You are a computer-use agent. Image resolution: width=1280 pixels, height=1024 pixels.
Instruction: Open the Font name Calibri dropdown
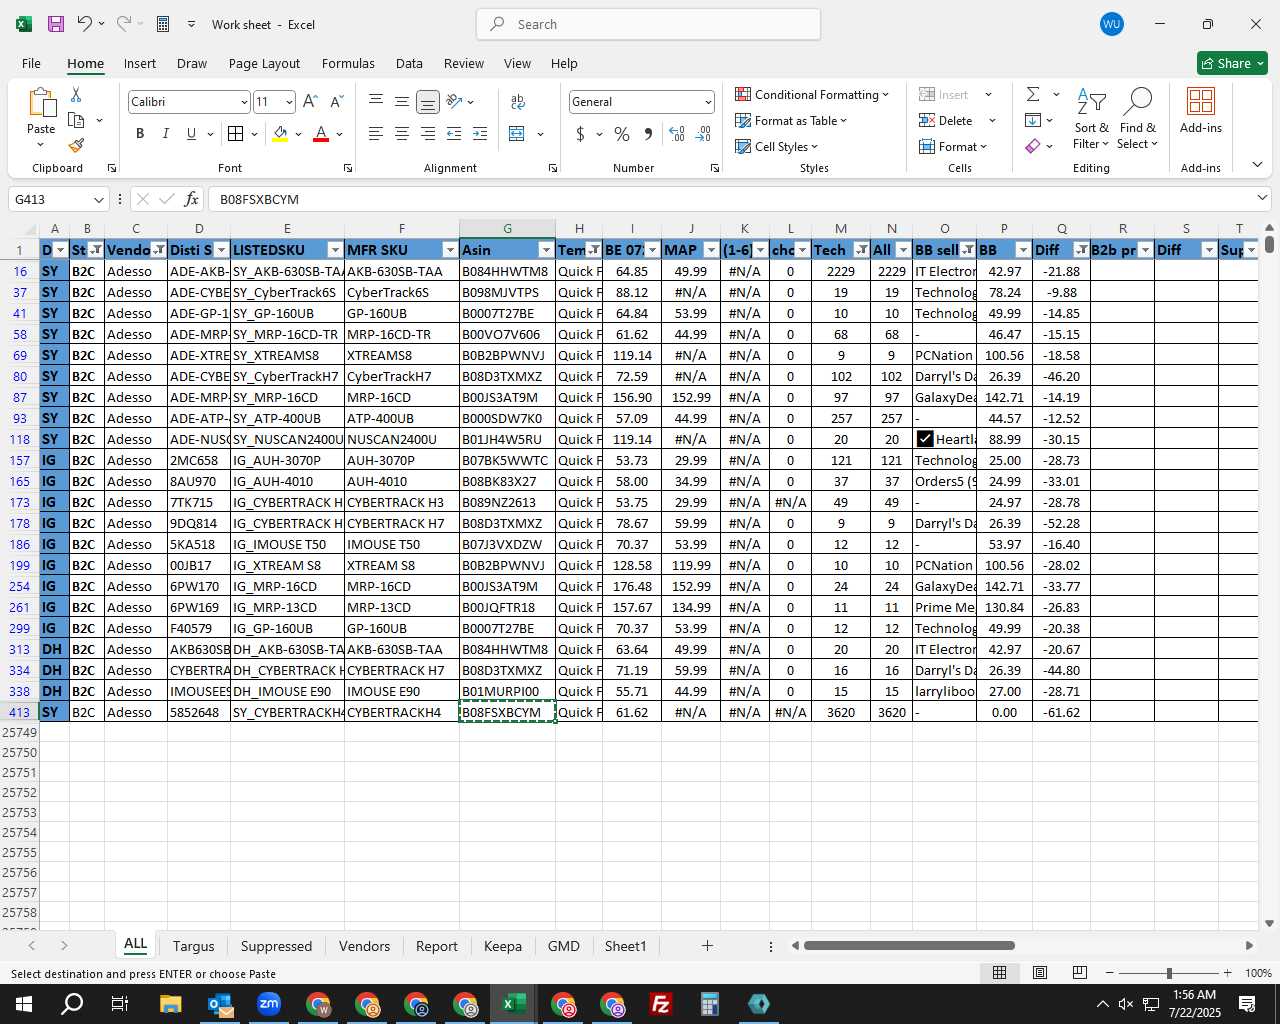243,102
